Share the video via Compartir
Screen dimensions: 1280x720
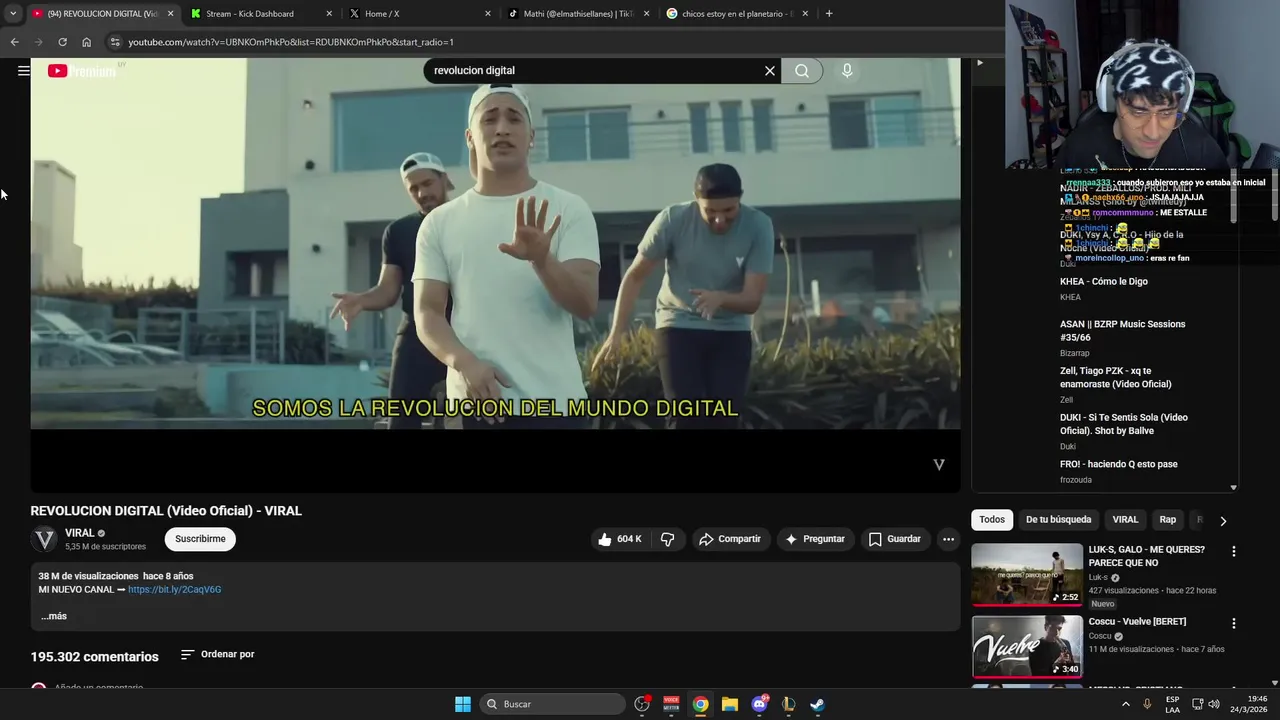click(x=730, y=539)
